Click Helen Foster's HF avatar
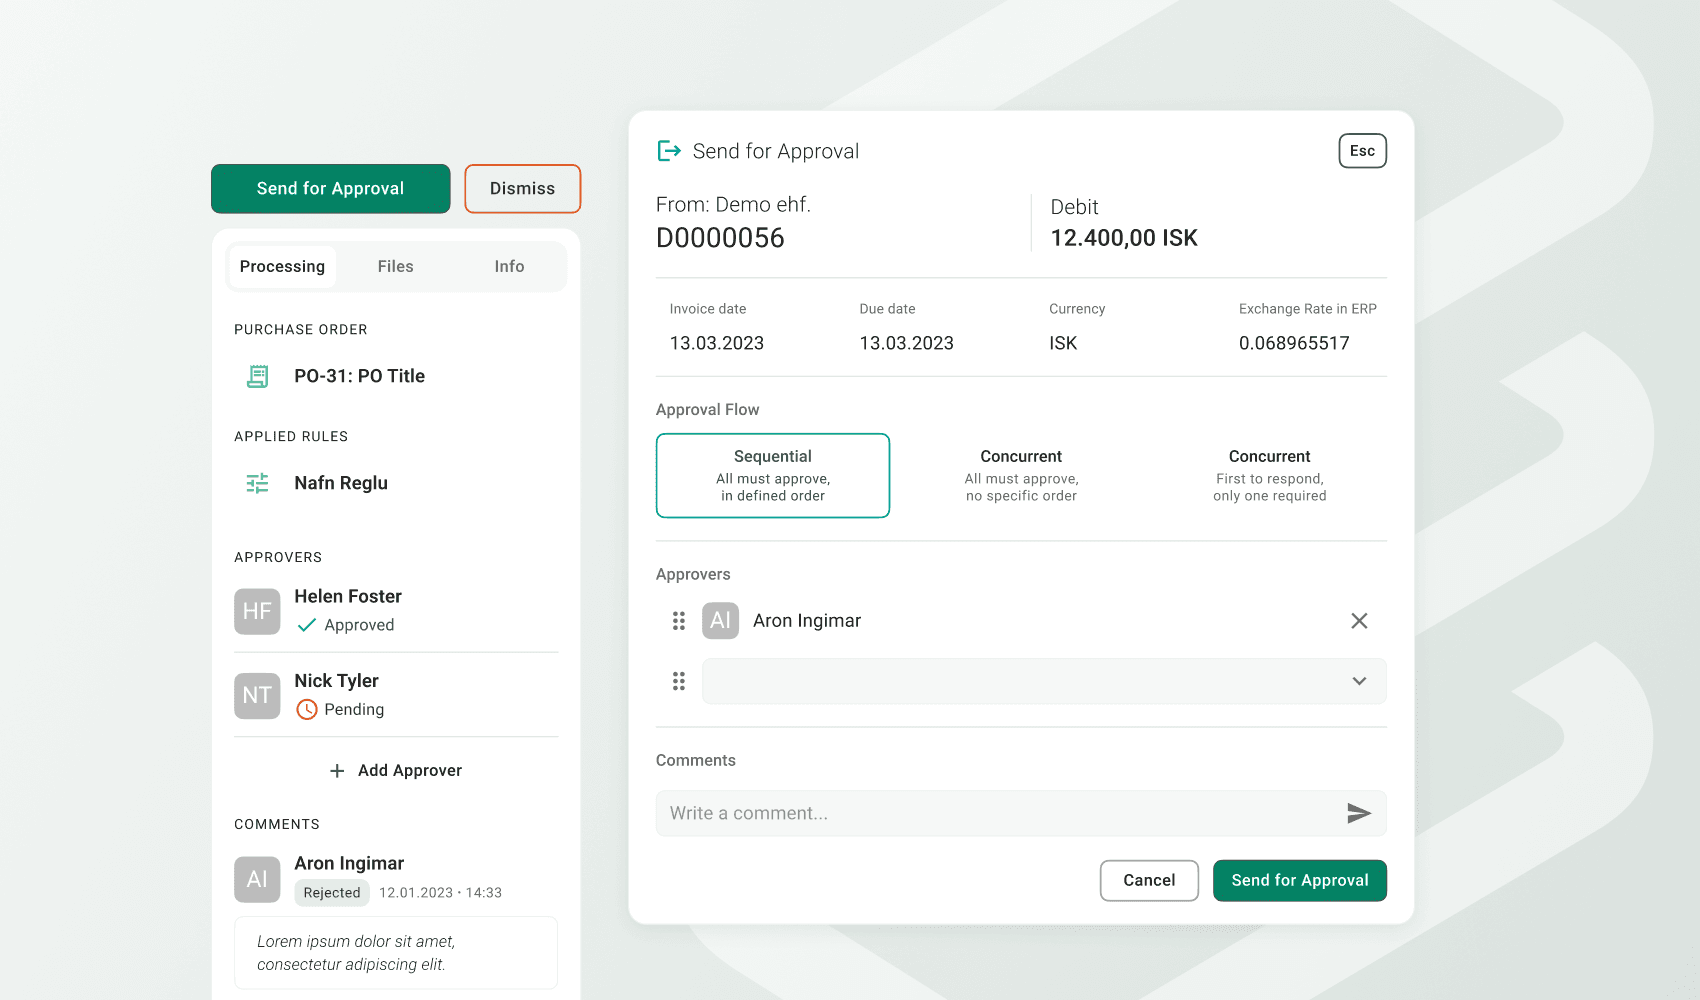The width and height of the screenshot is (1700, 1000). [257, 611]
